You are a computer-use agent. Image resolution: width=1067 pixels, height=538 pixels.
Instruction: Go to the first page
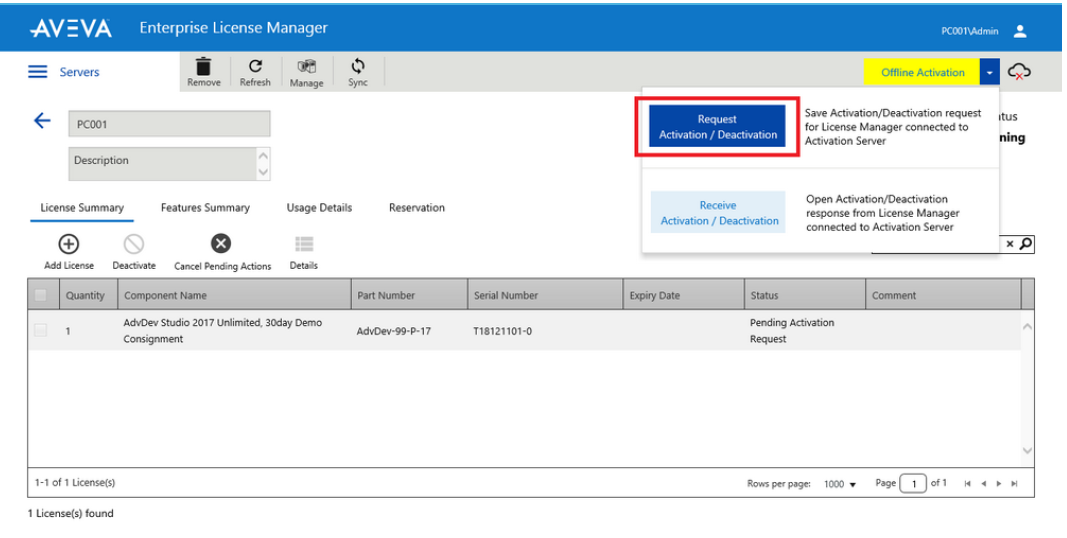(x=967, y=484)
